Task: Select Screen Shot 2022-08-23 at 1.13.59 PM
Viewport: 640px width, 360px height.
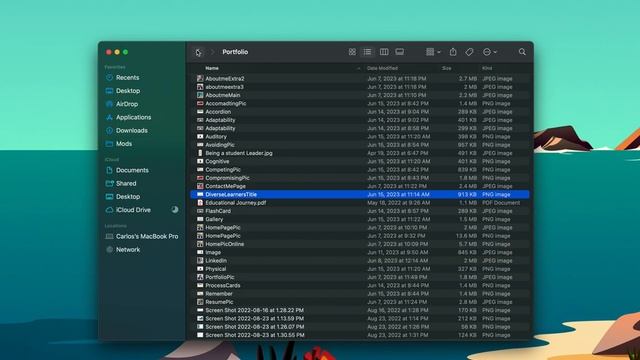Action: click(360, 318)
